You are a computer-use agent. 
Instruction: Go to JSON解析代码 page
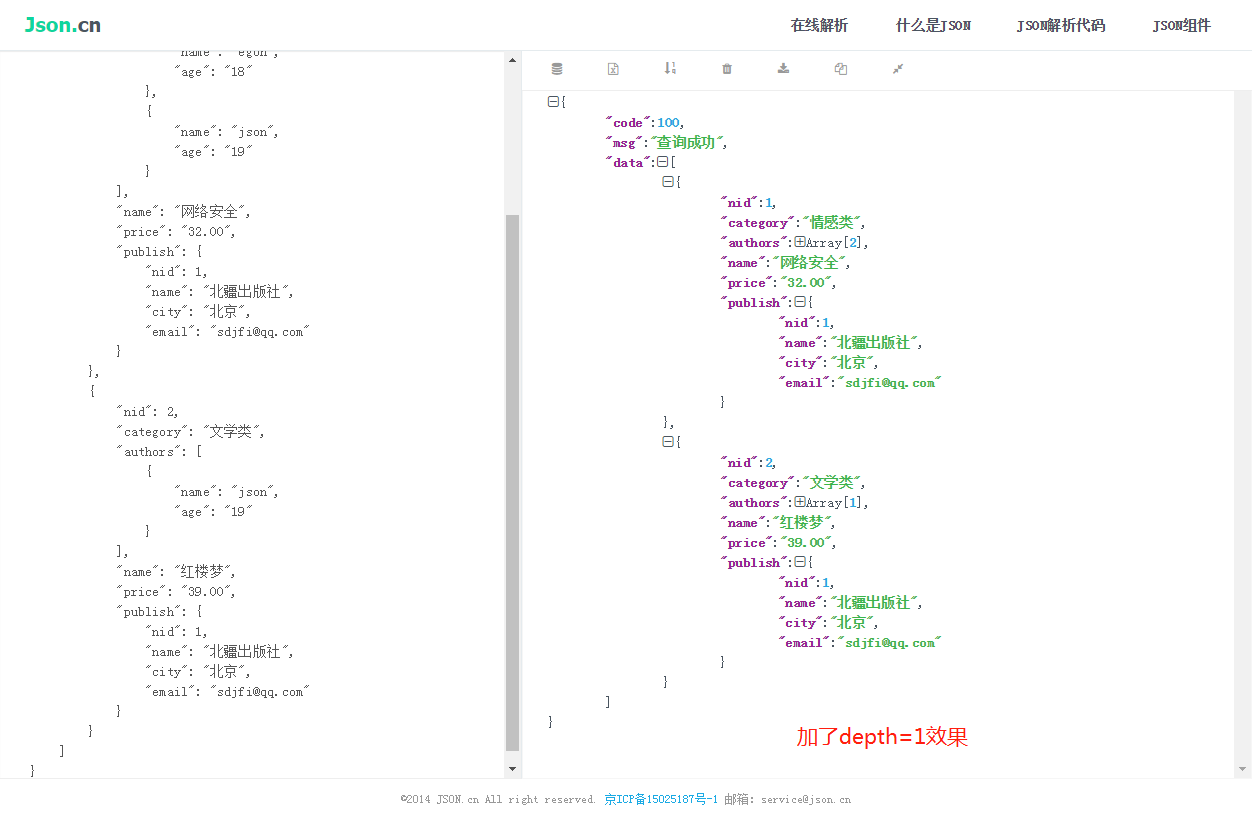coord(1061,26)
